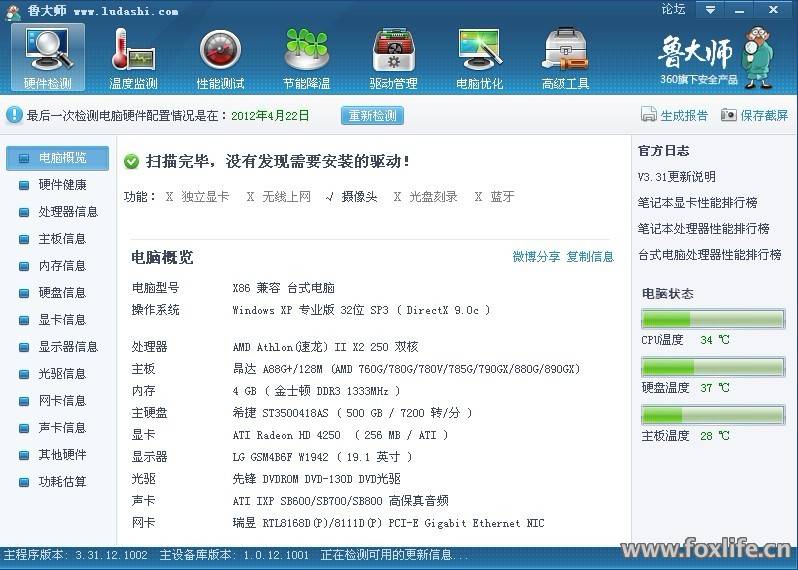This screenshot has width=798, height=570.
Task: Open the 节能降温 energy saving clover icon
Action: 306,51
